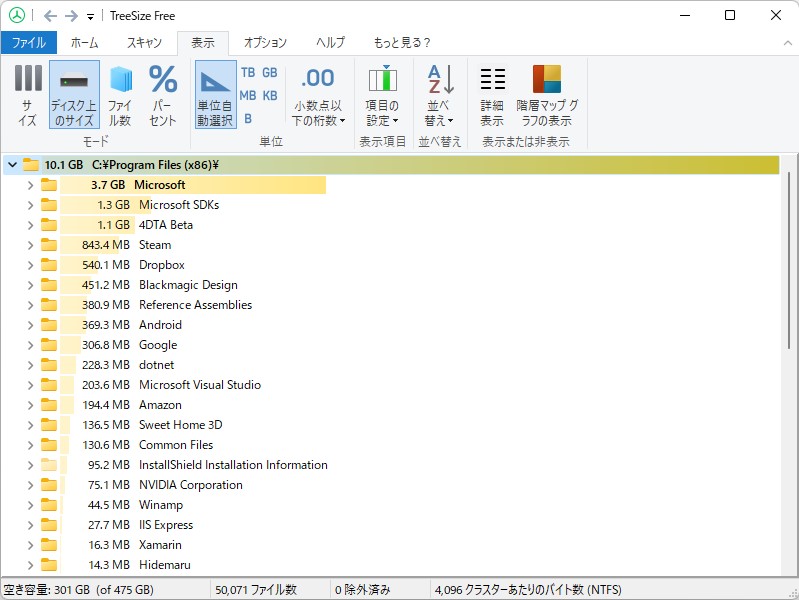799x600 pixels.
Task: Set size unit to B (bytes)
Action: click(x=248, y=119)
